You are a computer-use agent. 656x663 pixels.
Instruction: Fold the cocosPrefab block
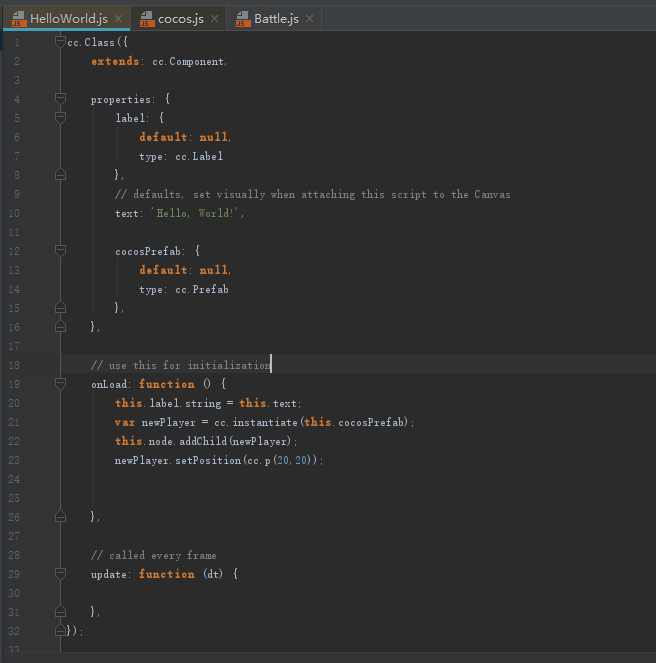coord(60,251)
